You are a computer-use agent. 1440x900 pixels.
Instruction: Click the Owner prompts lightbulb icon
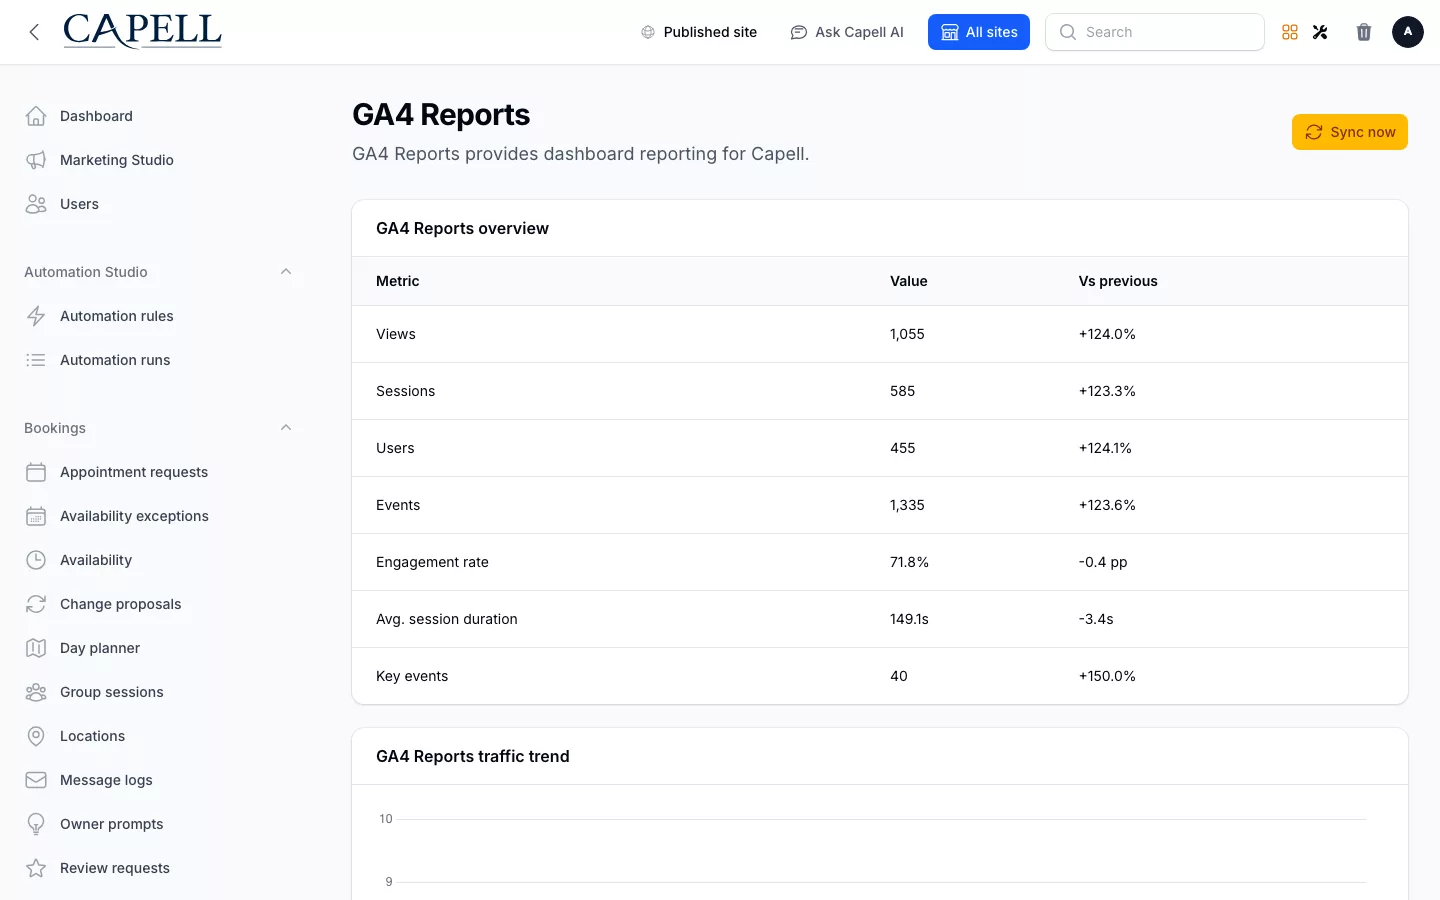(x=36, y=824)
